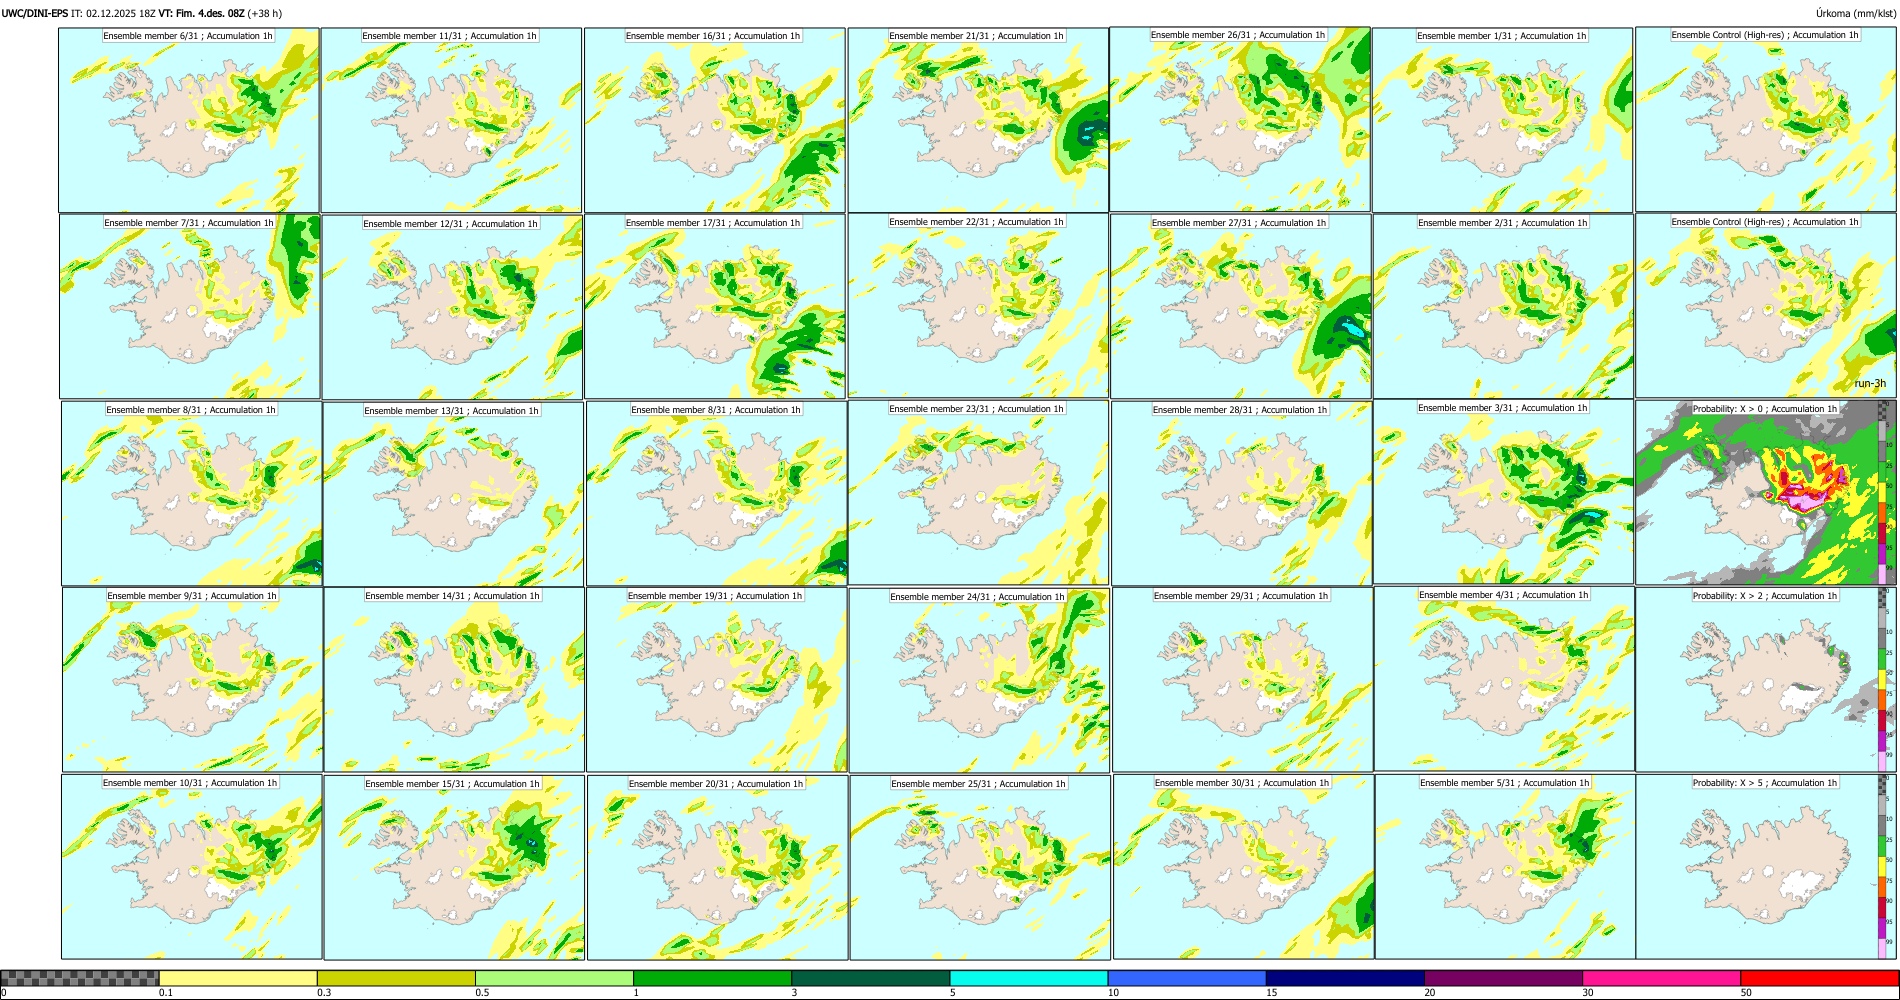Select the Ensemble member 16/31 map panel
The image size is (1900, 1000).
pos(714,120)
